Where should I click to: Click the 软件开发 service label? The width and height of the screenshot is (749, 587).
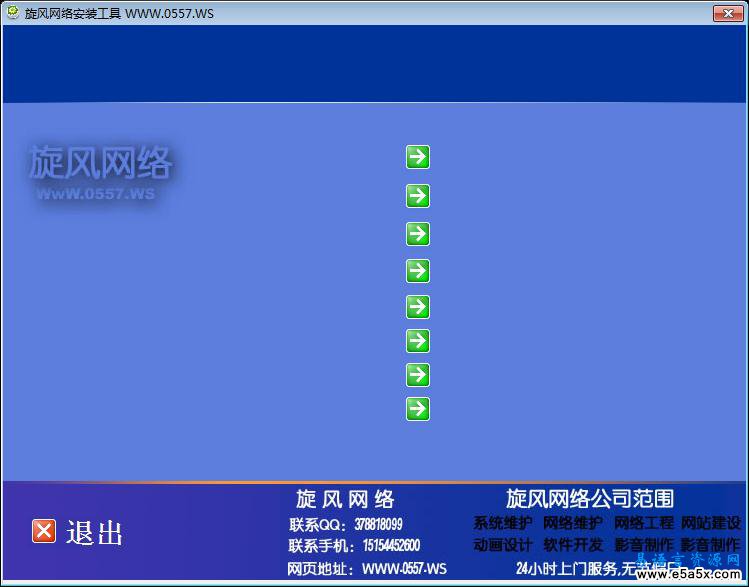[x=573, y=546]
